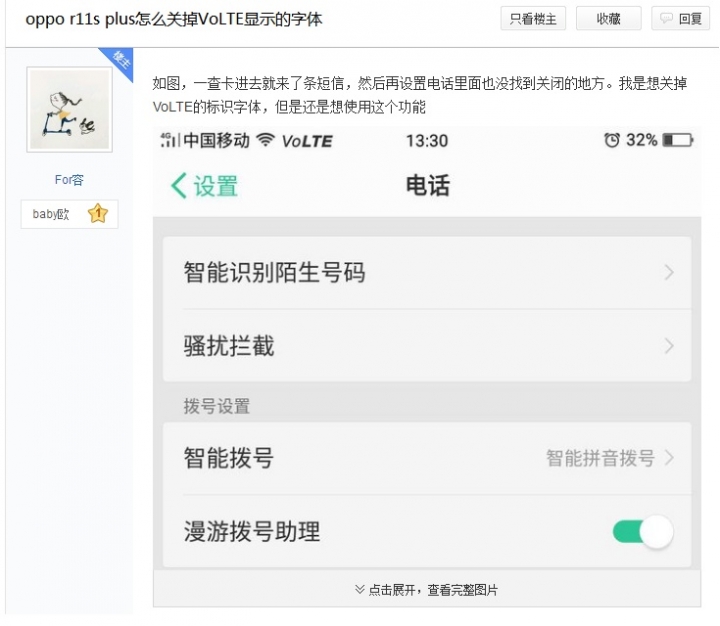
Task: Click the post title oppo r11s plus
Action: tap(174, 19)
